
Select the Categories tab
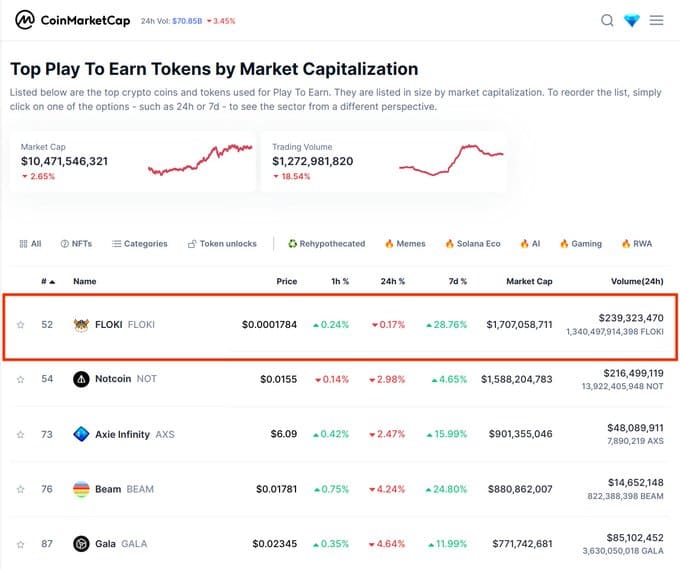(140, 244)
